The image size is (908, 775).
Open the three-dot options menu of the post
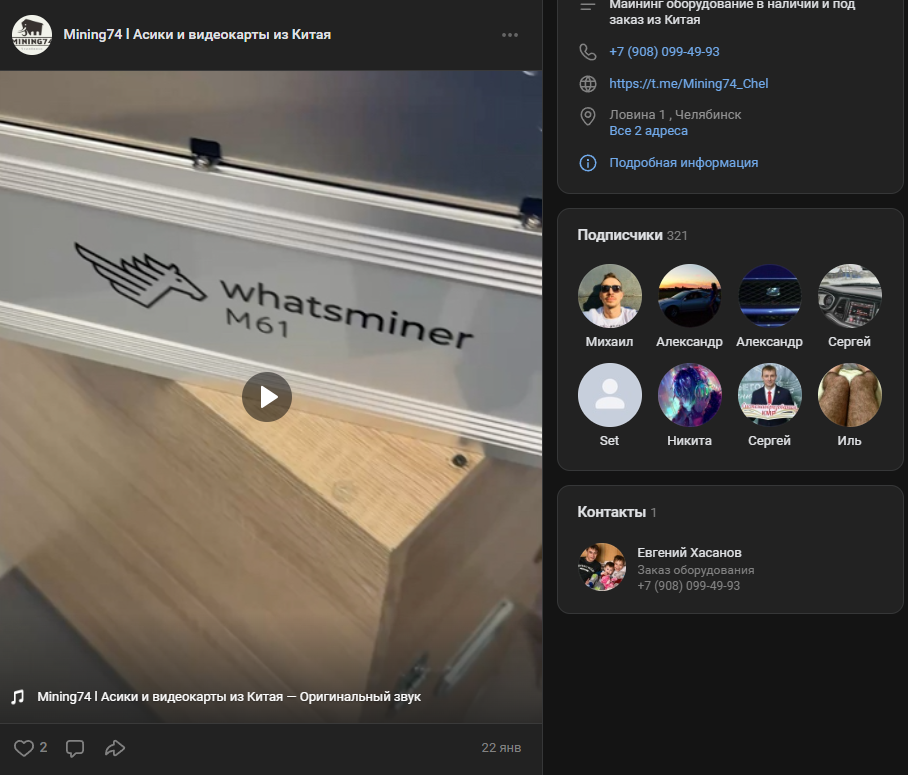509,35
